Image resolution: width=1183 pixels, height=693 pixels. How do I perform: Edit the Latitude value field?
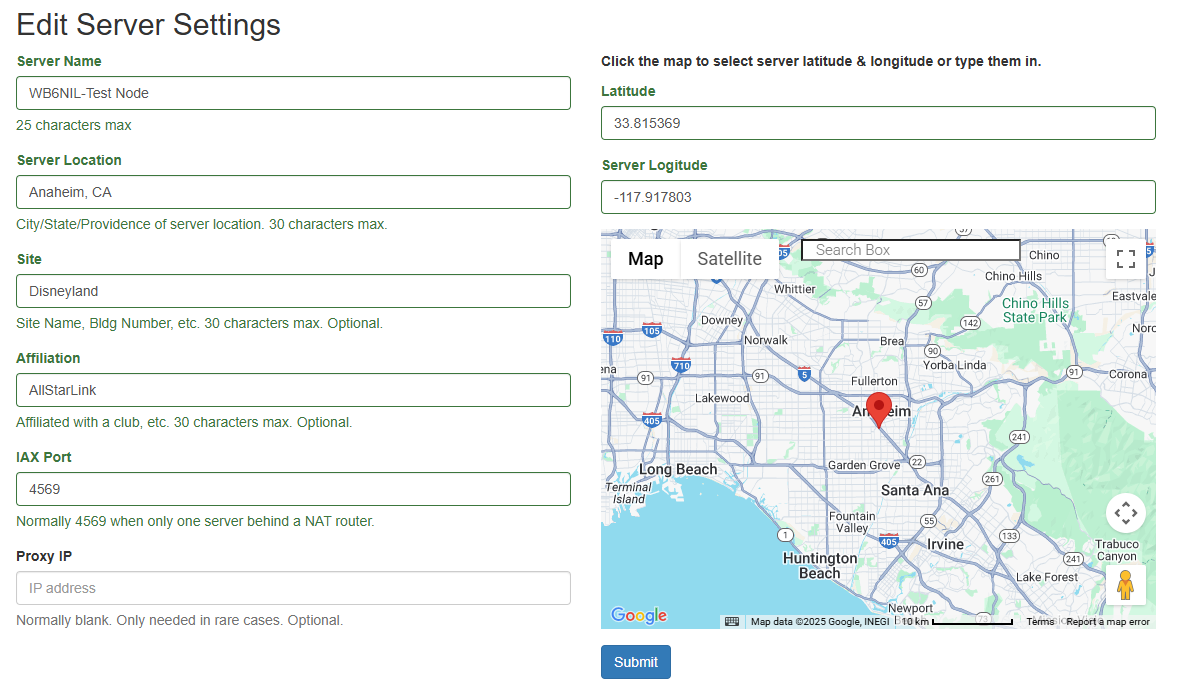(x=878, y=123)
